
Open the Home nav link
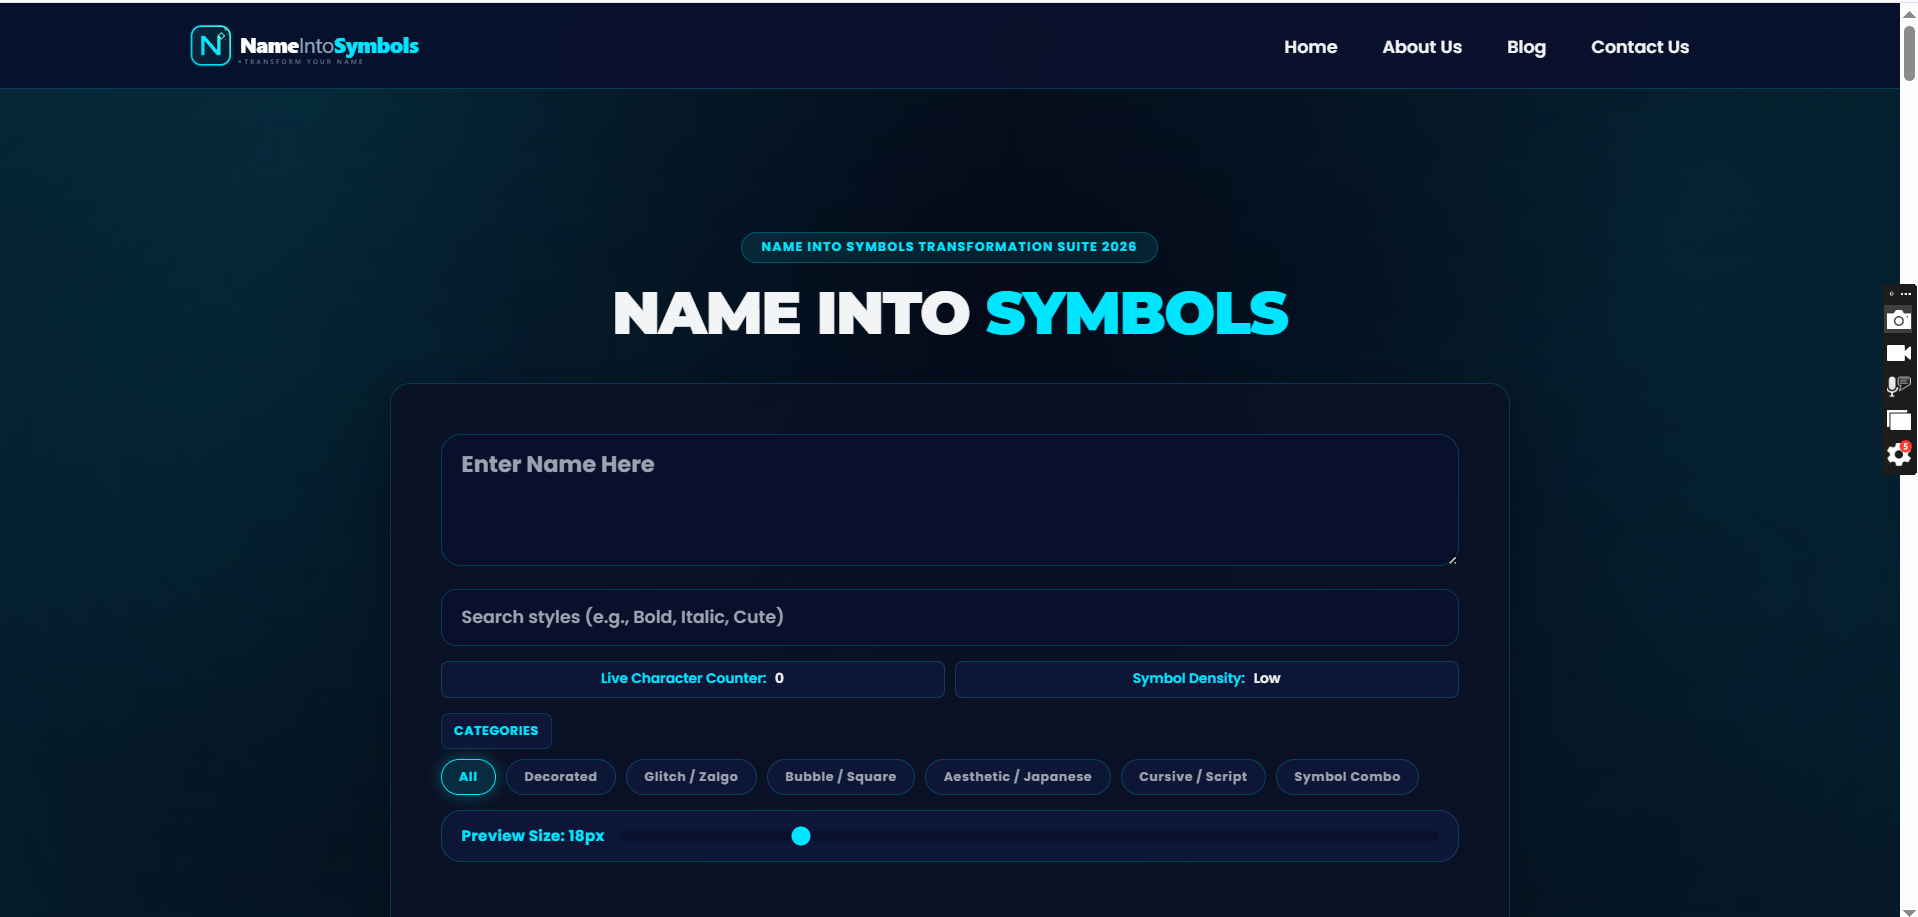(1310, 47)
